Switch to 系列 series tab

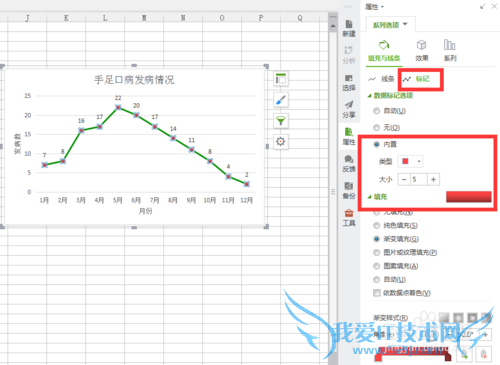[x=450, y=51]
